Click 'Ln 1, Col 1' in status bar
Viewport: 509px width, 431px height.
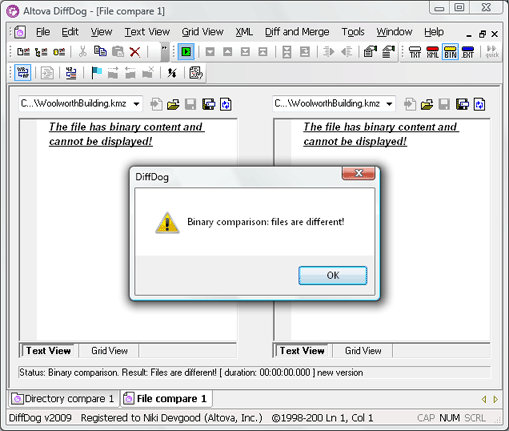tap(349, 418)
